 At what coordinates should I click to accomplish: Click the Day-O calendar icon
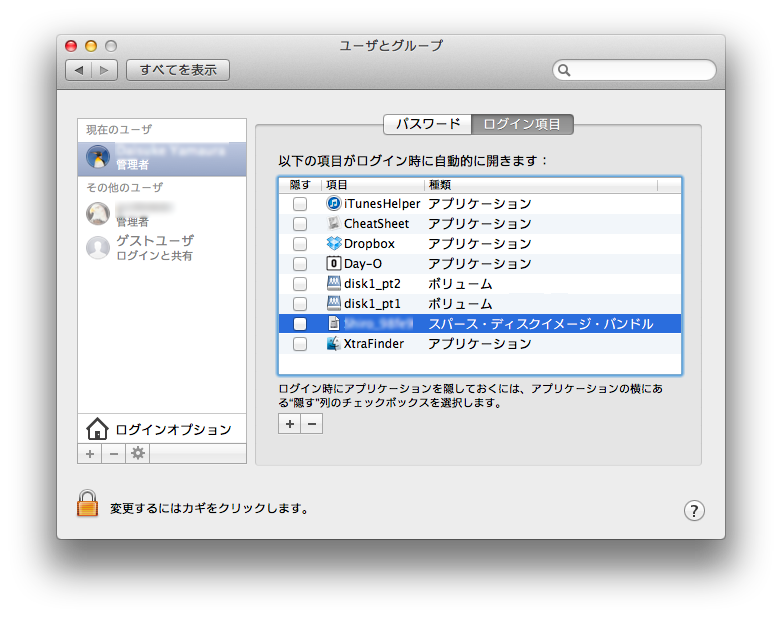[334, 263]
